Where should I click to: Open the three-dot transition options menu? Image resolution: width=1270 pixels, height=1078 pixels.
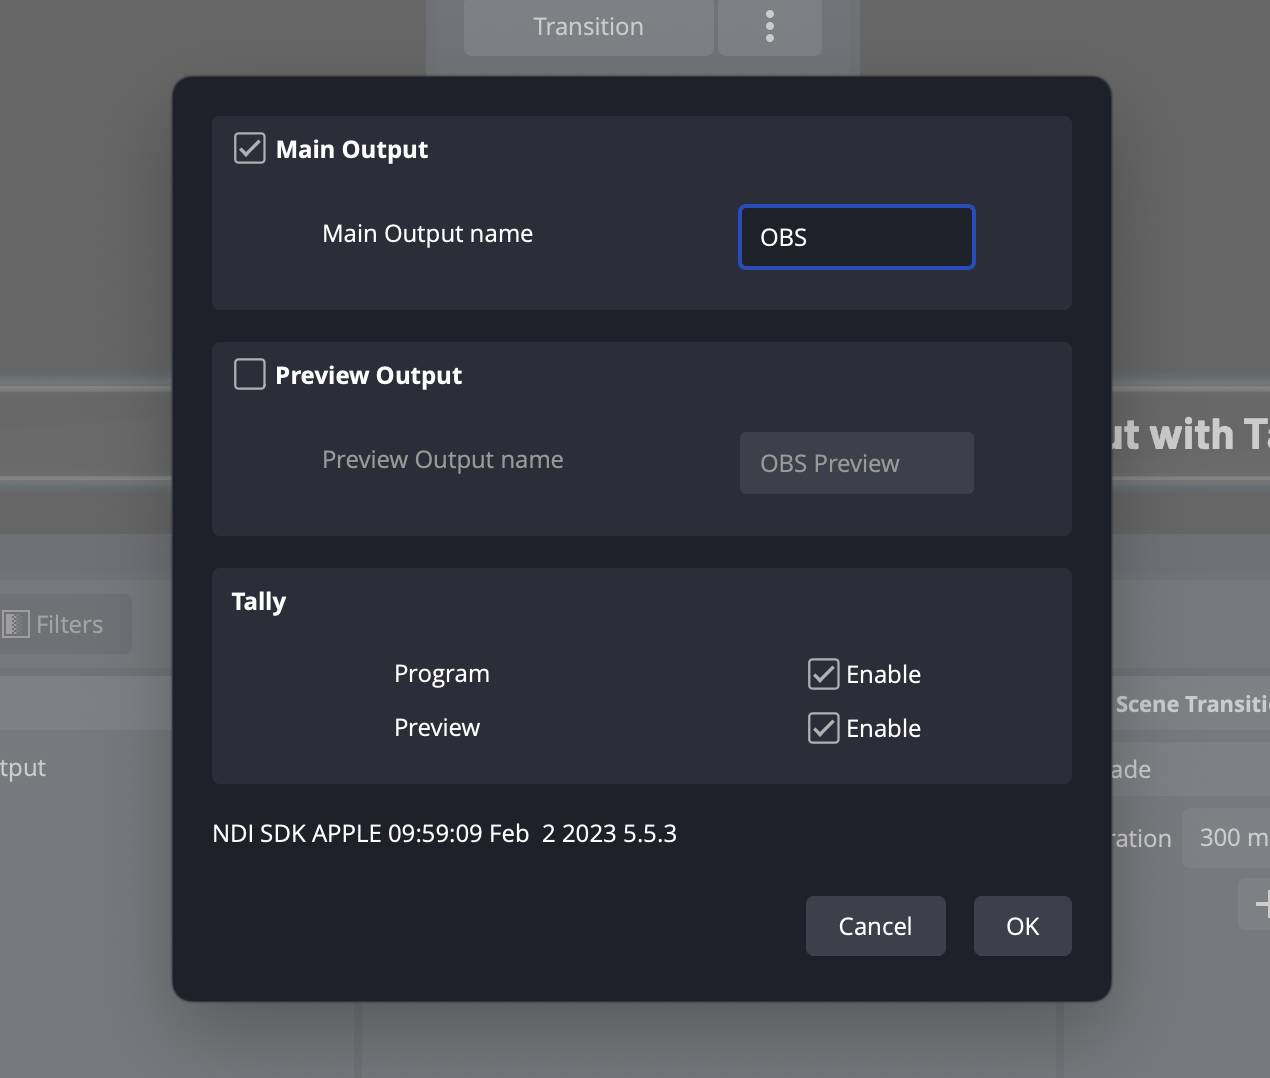[x=770, y=27]
